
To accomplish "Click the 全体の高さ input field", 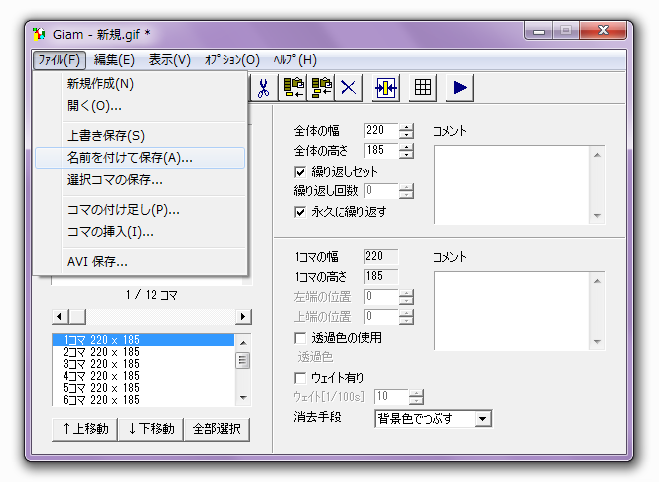I will point(381,151).
